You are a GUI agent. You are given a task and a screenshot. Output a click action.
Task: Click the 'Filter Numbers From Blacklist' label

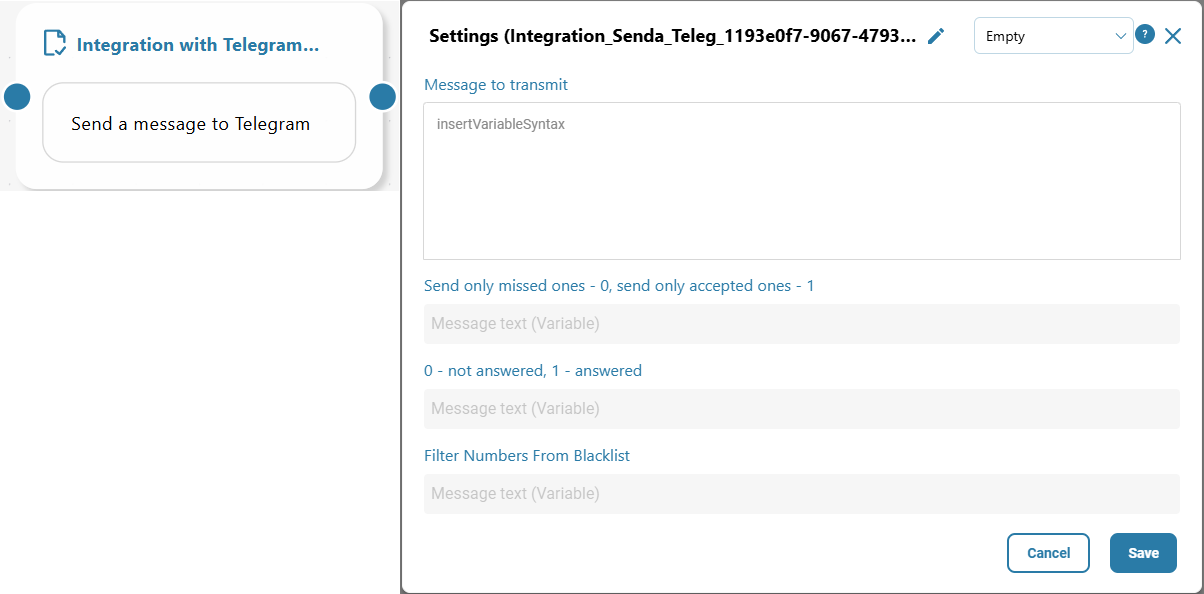pos(527,456)
